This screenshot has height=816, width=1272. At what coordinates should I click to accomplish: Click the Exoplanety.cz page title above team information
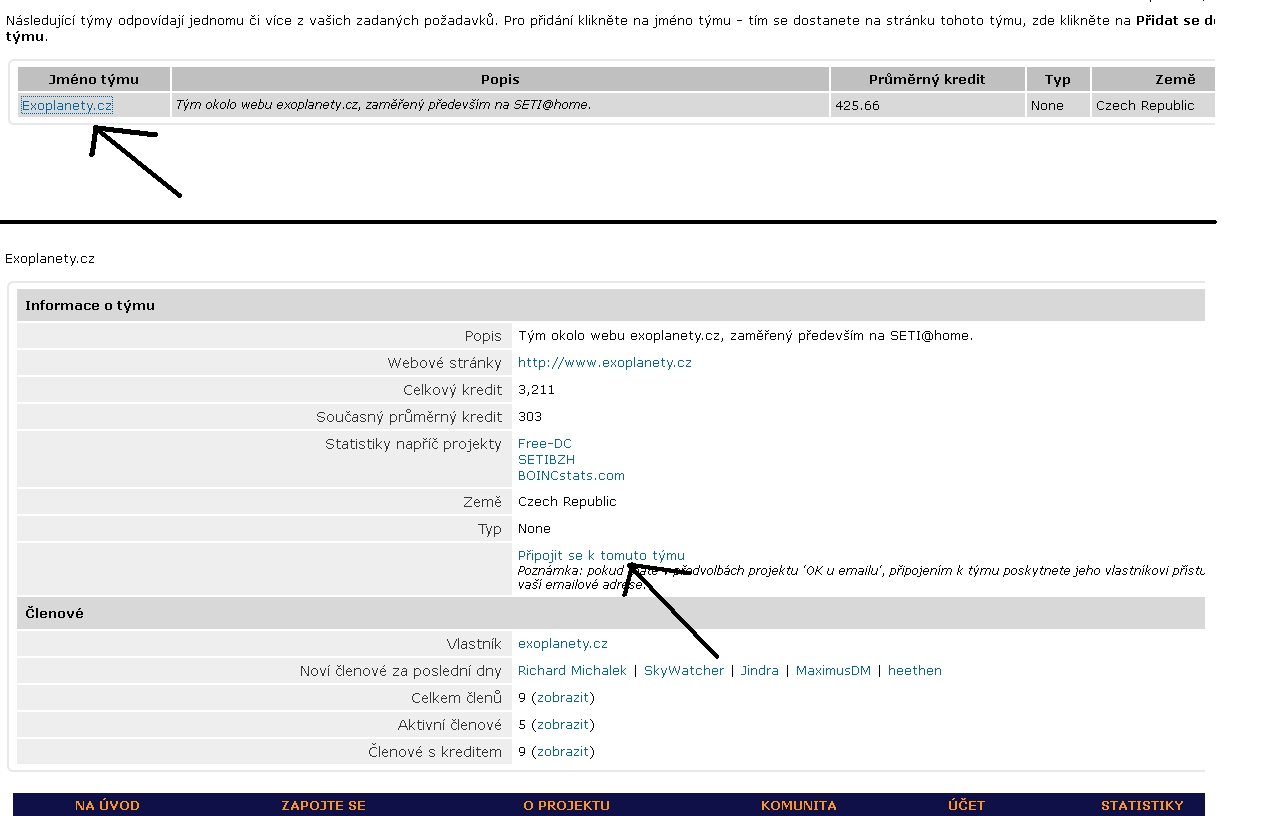(50, 259)
